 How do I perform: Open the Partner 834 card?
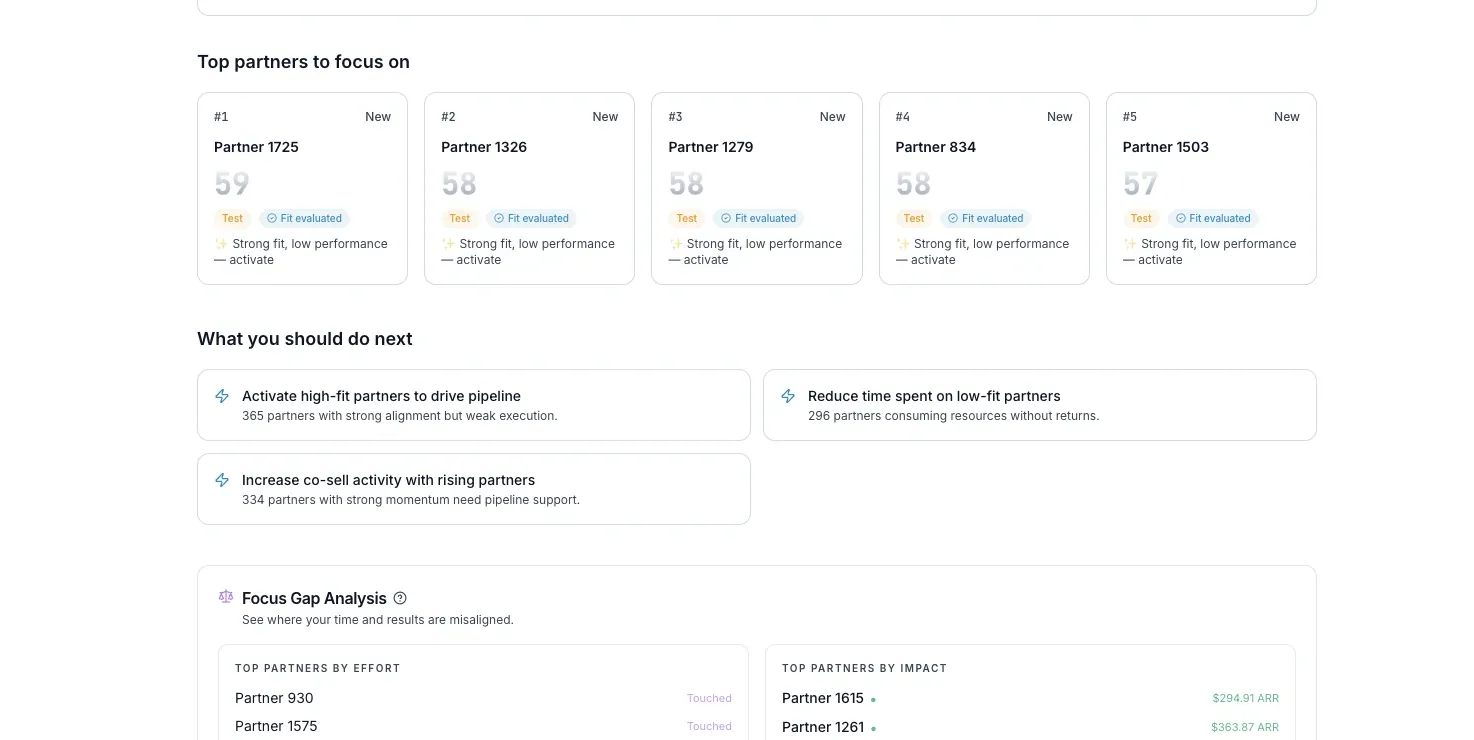click(984, 188)
